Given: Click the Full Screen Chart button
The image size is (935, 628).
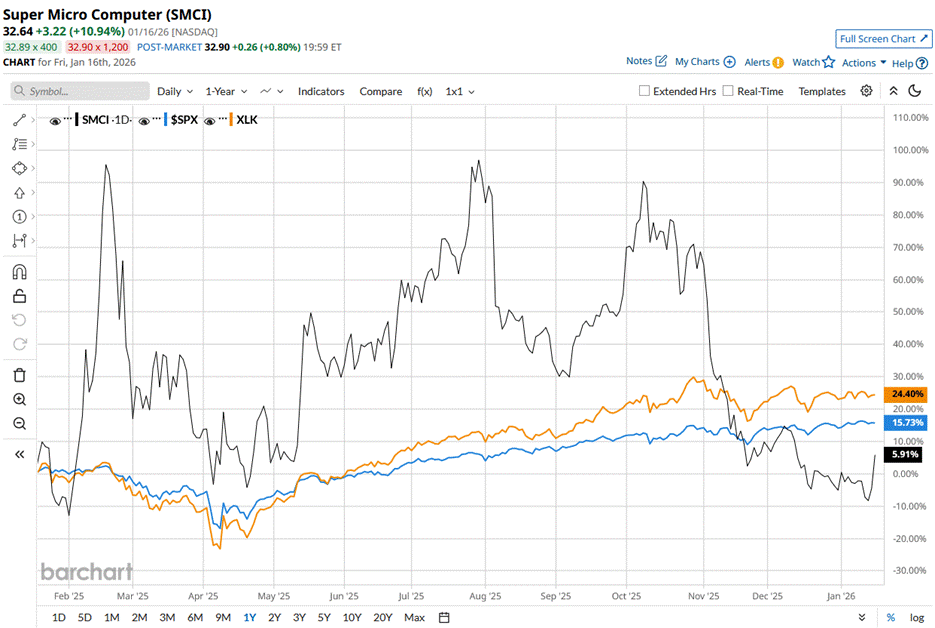Looking at the screenshot, I should (883, 39).
